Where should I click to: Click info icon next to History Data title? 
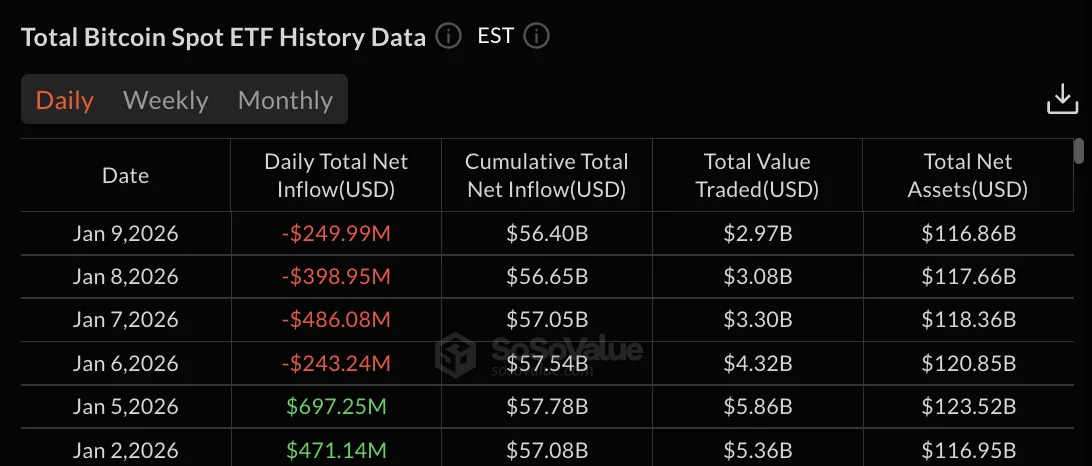click(449, 37)
